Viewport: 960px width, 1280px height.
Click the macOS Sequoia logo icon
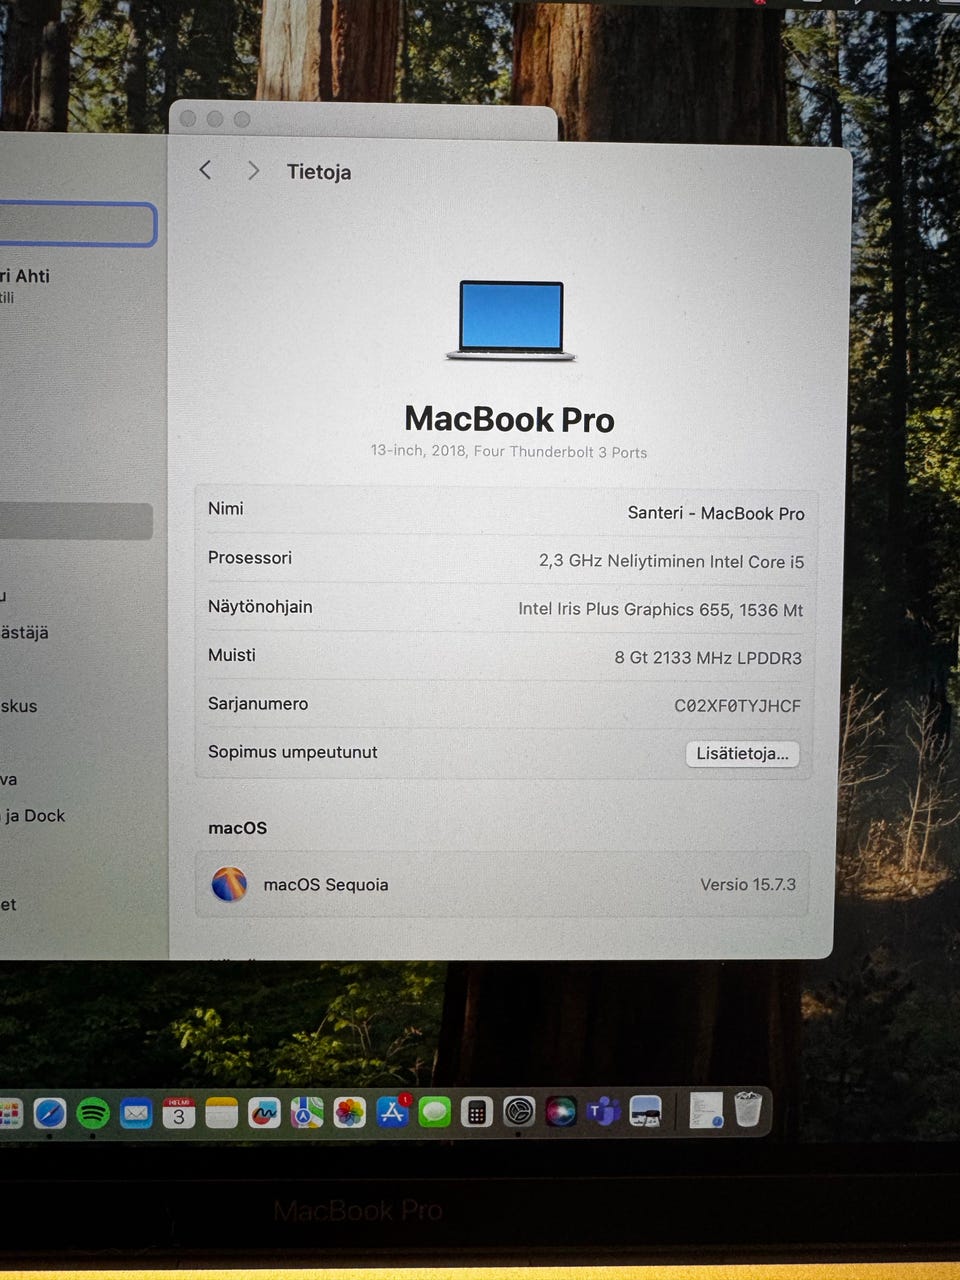click(229, 884)
